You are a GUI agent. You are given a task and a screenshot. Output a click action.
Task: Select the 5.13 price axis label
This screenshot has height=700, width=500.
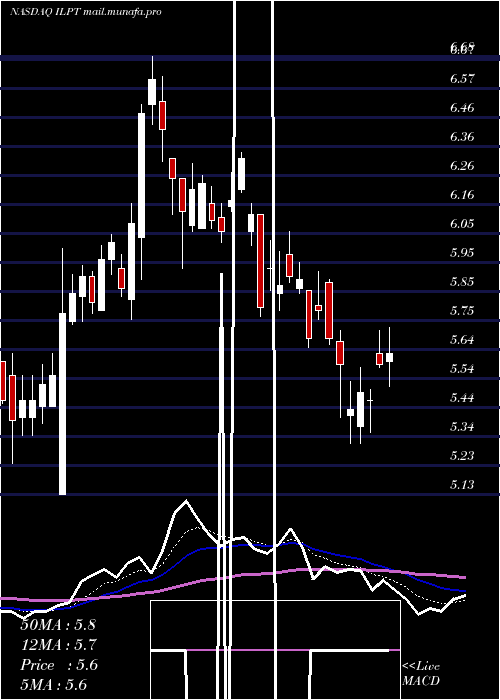tap(462, 485)
